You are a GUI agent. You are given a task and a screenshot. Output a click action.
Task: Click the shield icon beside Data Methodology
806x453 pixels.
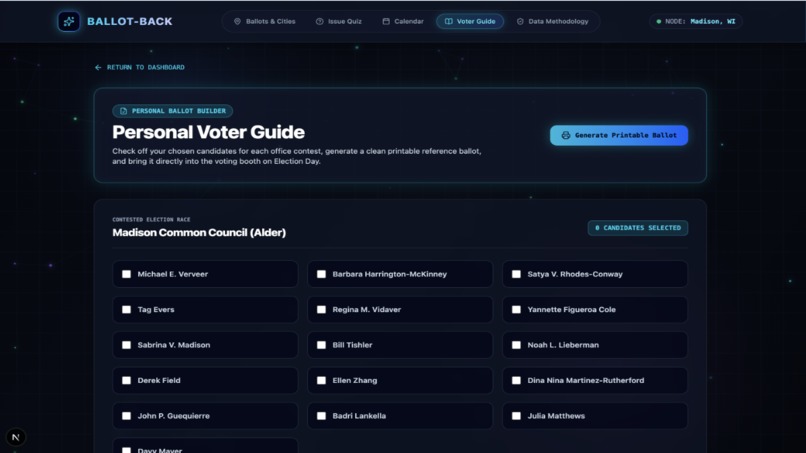pos(520,22)
